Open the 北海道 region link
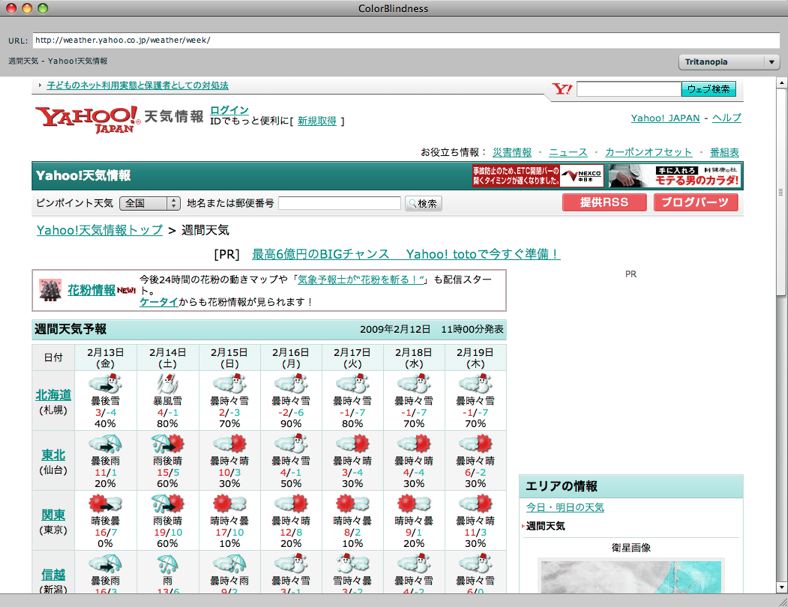This screenshot has height=607, width=788. coord(54,394)
